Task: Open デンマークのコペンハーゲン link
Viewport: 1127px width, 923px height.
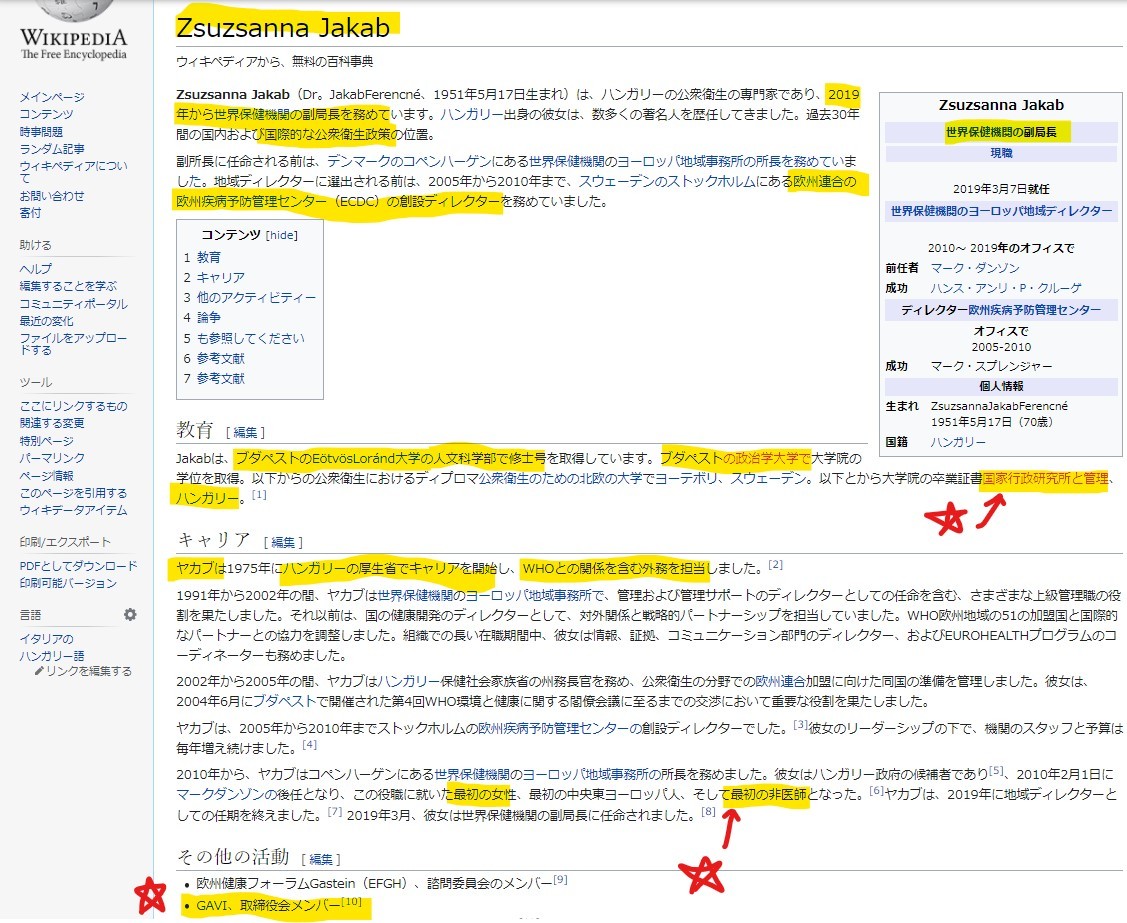Action: click(410, 161)
